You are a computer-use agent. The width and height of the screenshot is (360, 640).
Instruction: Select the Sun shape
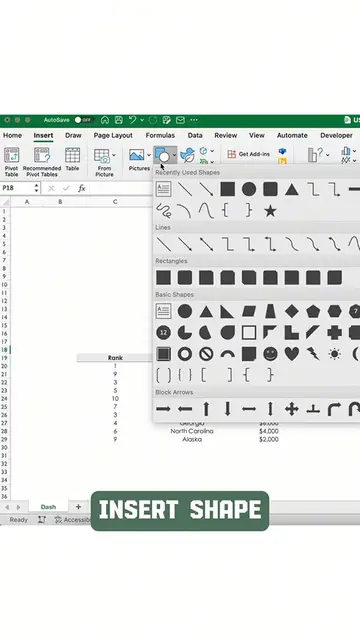[x=335, y=354]
